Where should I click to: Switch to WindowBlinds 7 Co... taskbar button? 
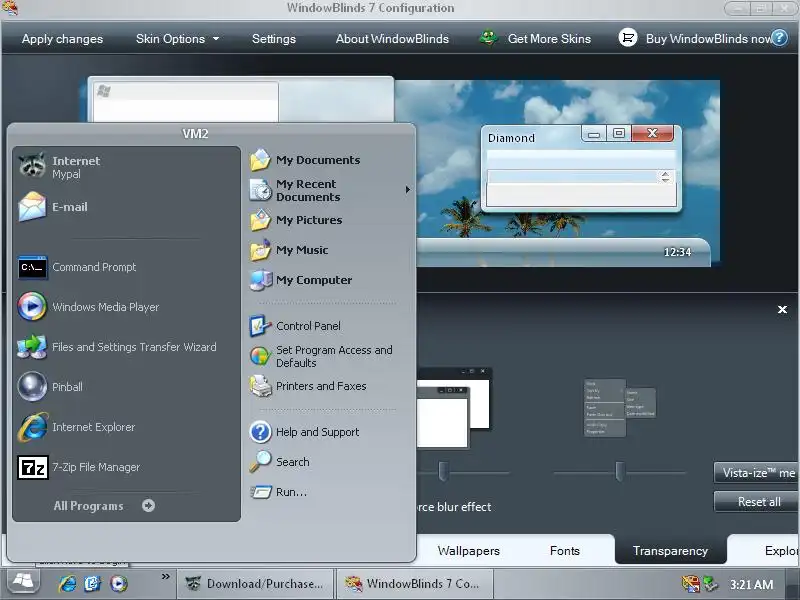pos(414,584)
